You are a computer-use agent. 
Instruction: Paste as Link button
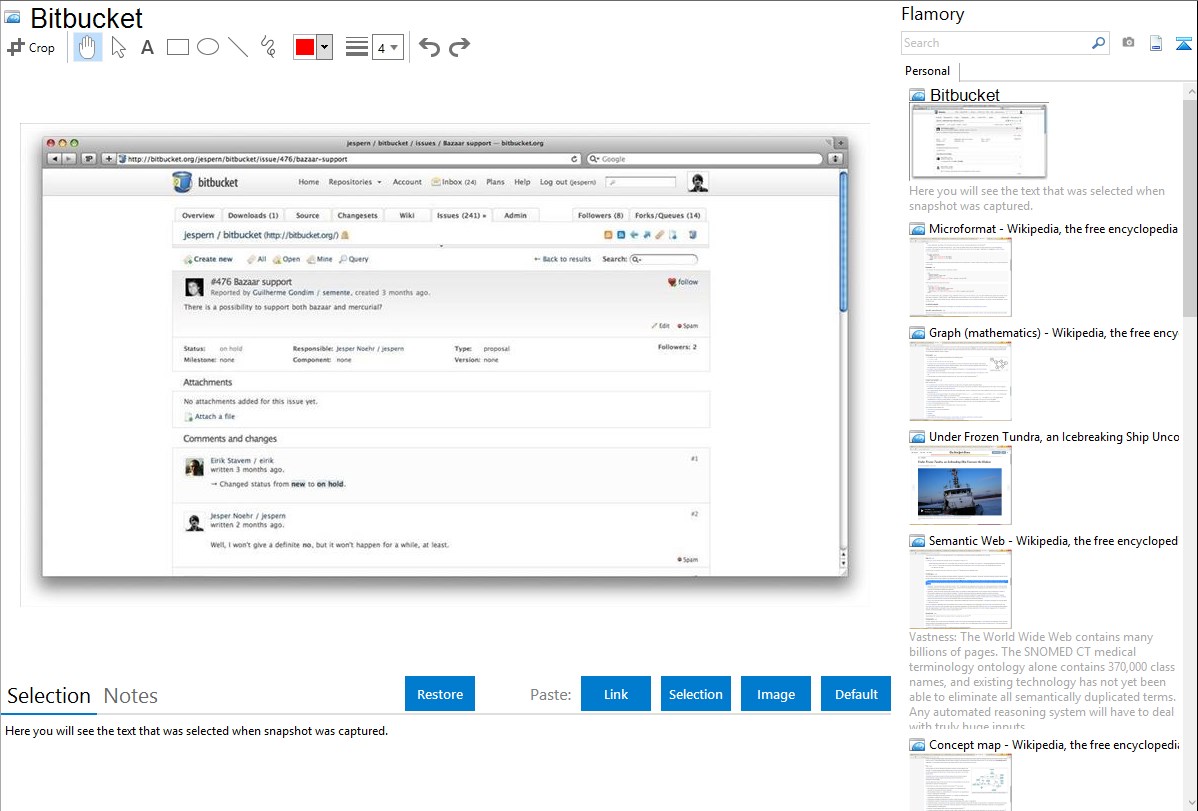[x=616, y=694]
